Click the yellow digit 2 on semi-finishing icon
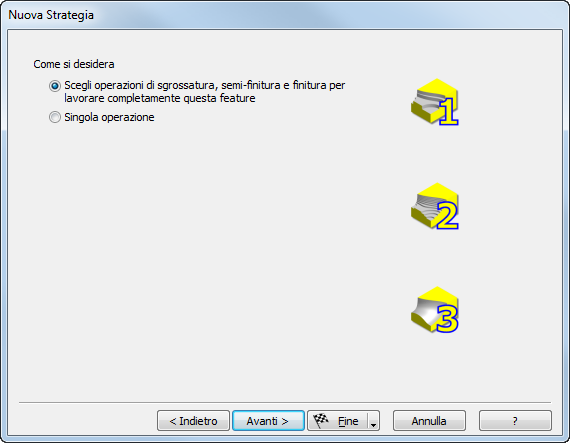Viewport: 570px width, 443px height. (447, 216)
